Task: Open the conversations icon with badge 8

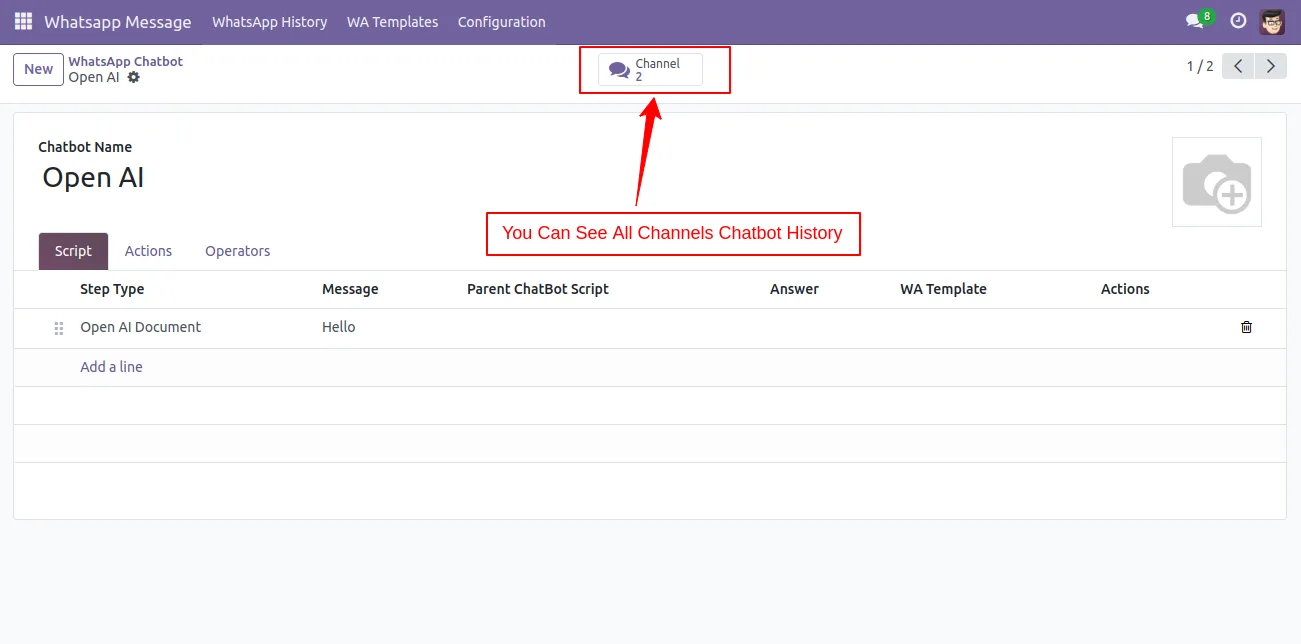Action: coord(1198,20)
